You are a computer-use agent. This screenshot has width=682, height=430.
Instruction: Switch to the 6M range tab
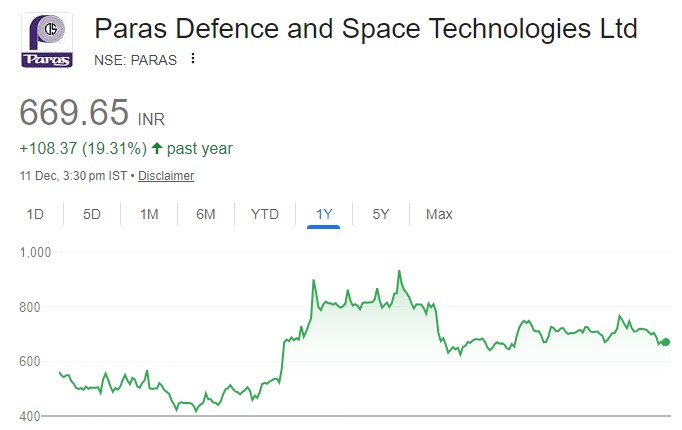[206, 214]
